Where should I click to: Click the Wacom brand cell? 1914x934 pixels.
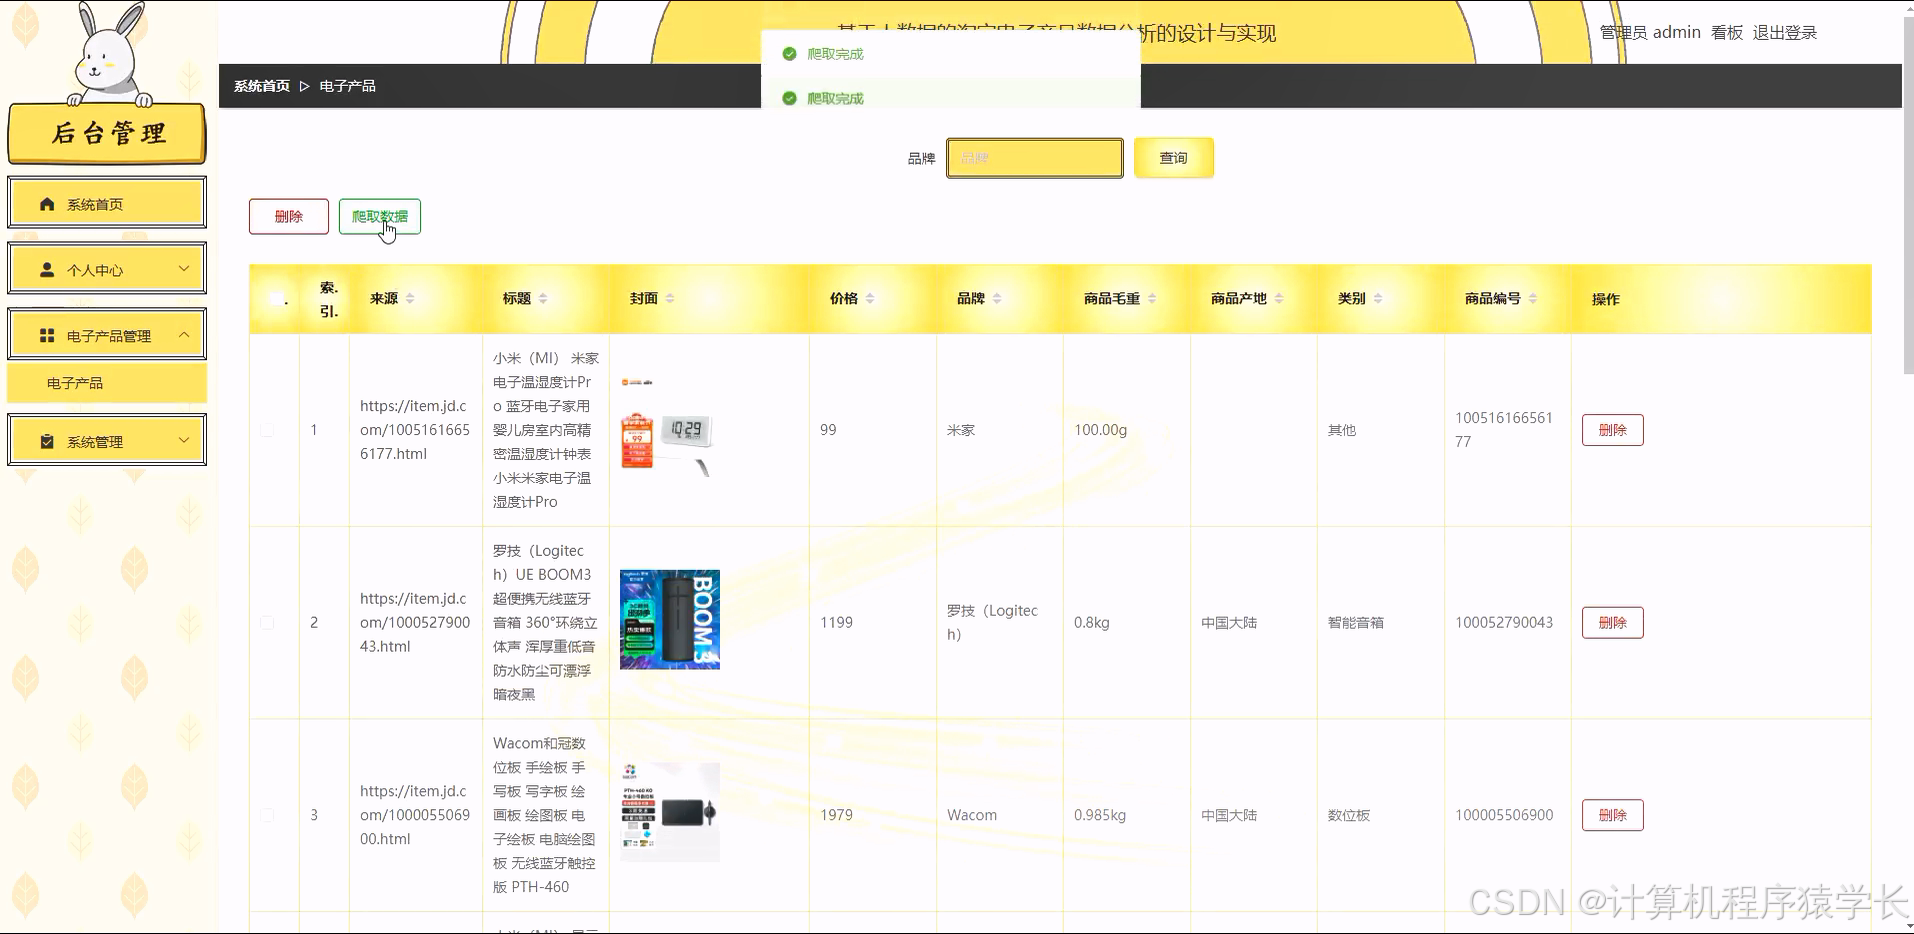(x=972, y=815)
